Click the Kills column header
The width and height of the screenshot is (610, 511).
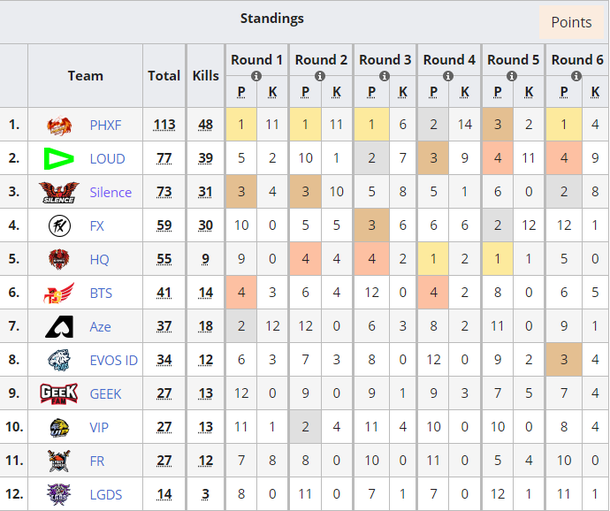205,75
